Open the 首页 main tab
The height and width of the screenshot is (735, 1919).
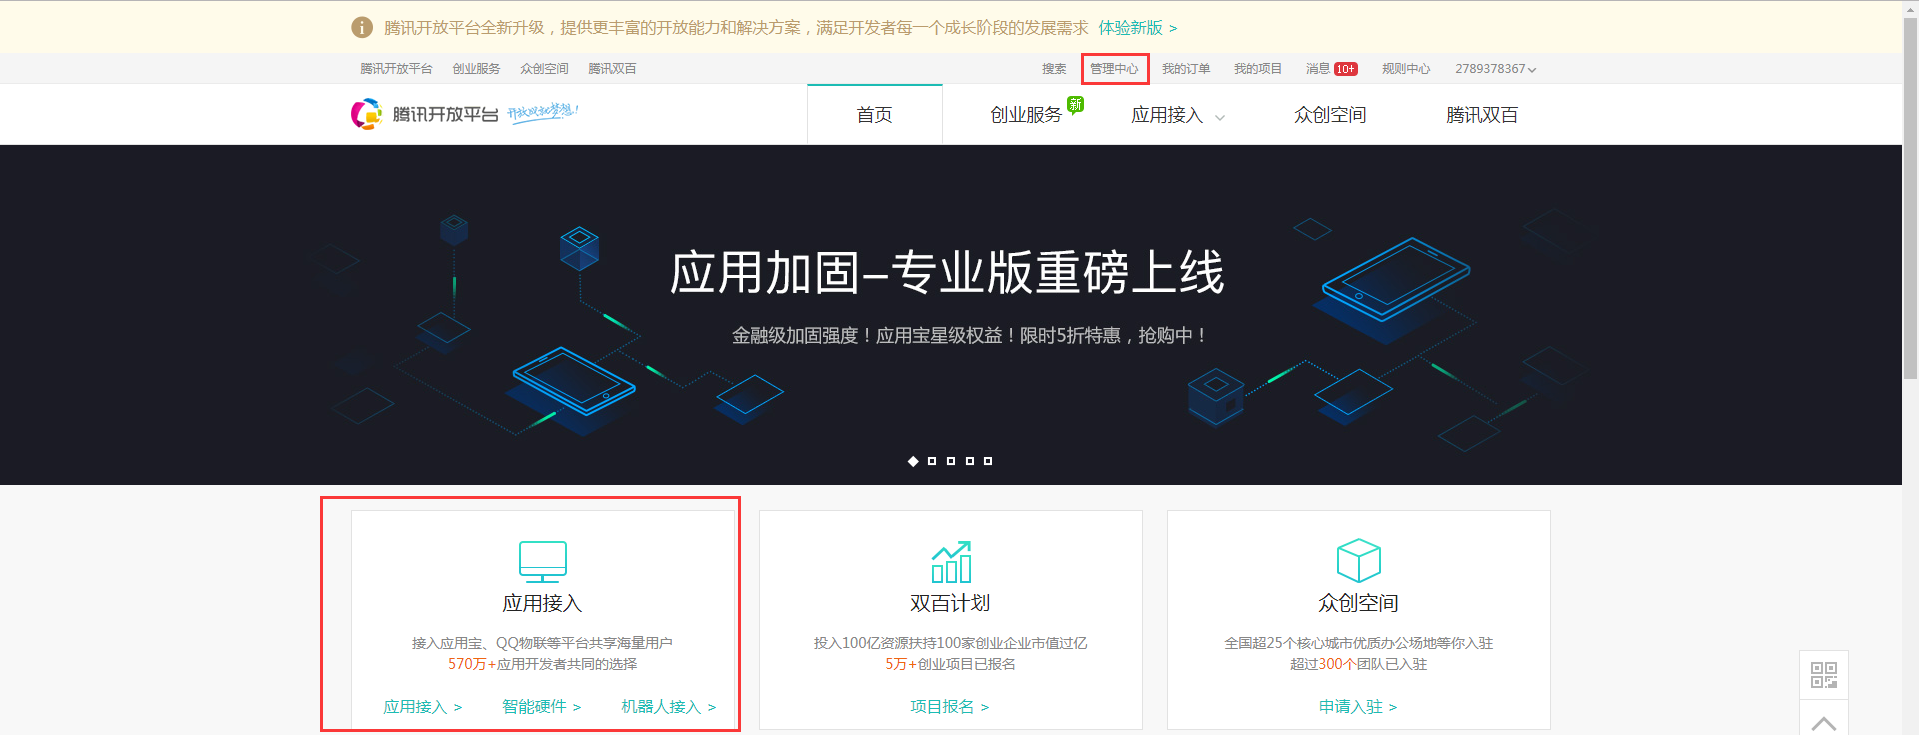pyautogui.click(x=875, y=114)
